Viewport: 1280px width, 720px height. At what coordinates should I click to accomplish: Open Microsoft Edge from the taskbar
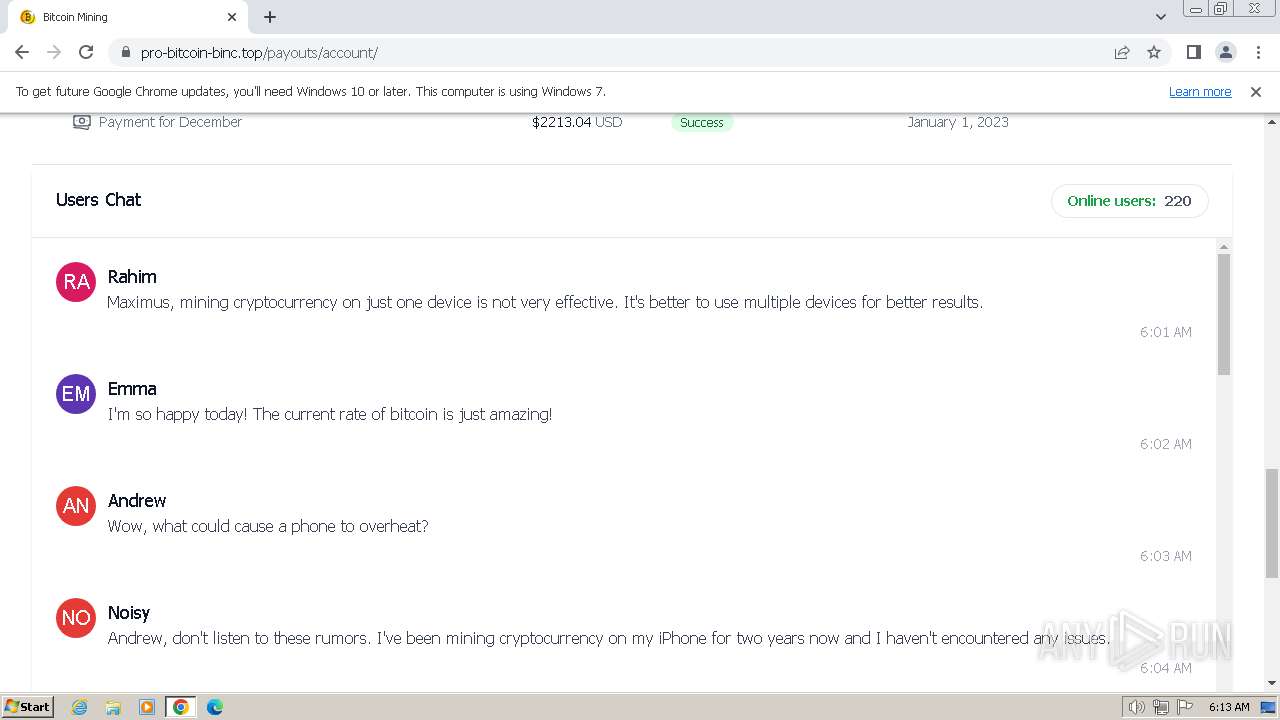(215, 707)
